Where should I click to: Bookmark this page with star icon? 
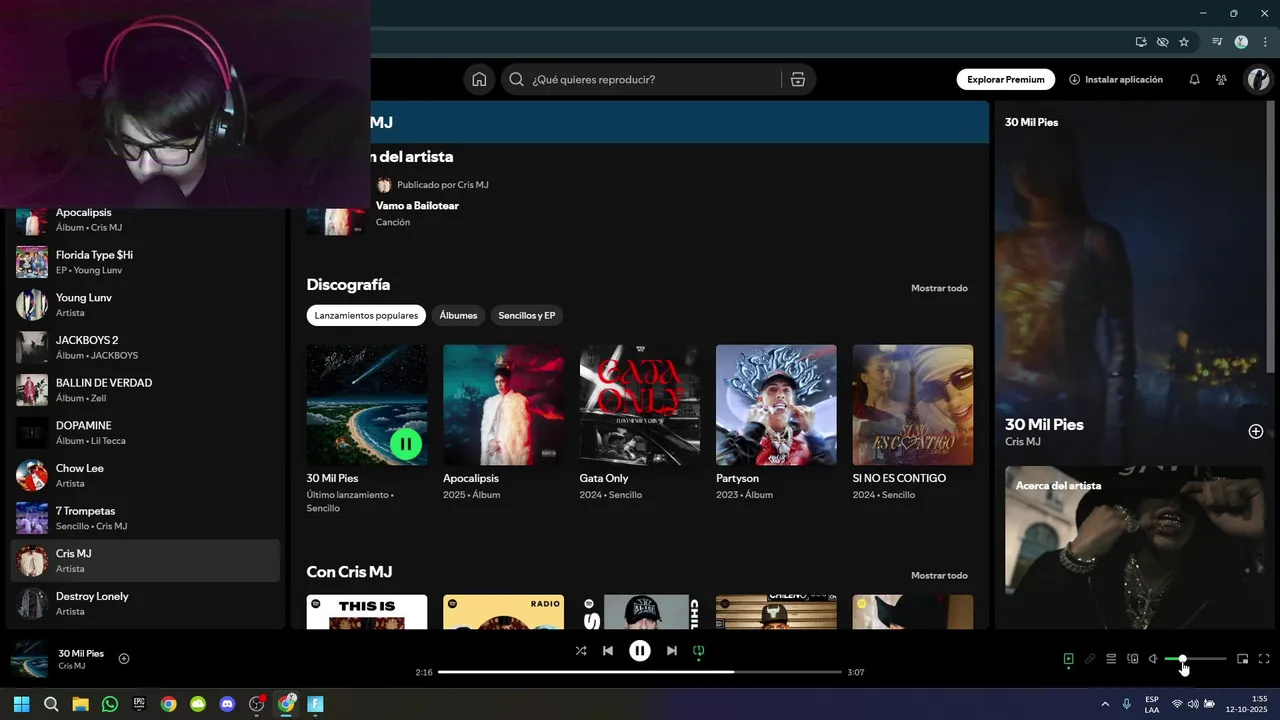pyautogui.click(x=1184, y=42)
